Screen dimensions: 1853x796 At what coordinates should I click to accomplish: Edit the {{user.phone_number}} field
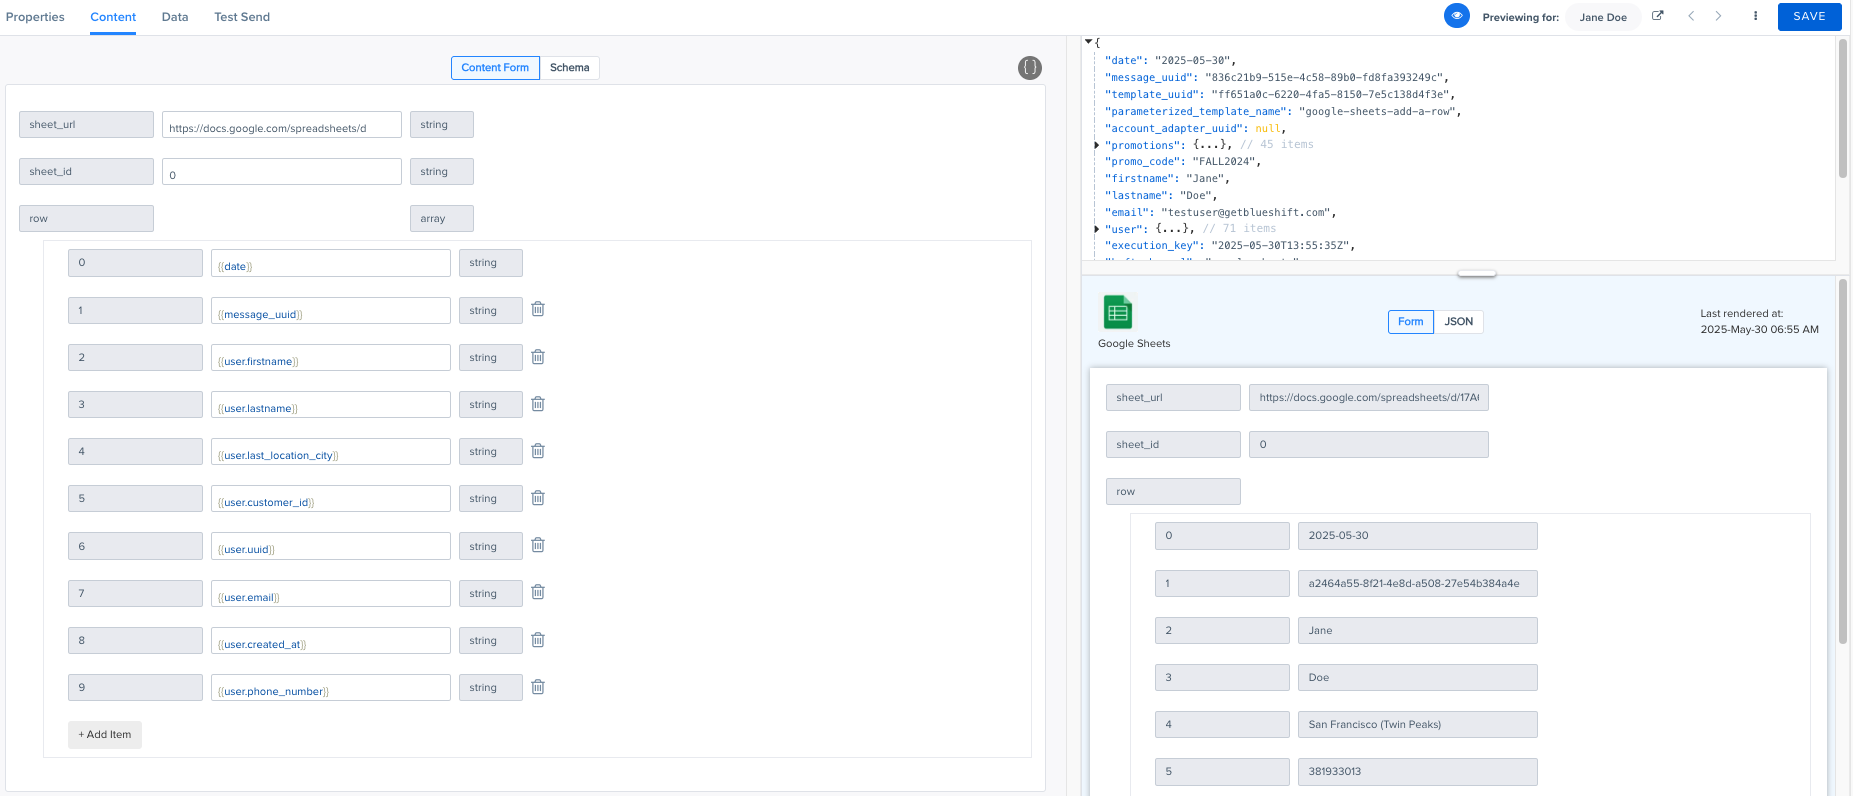click(x=331, y=688)
